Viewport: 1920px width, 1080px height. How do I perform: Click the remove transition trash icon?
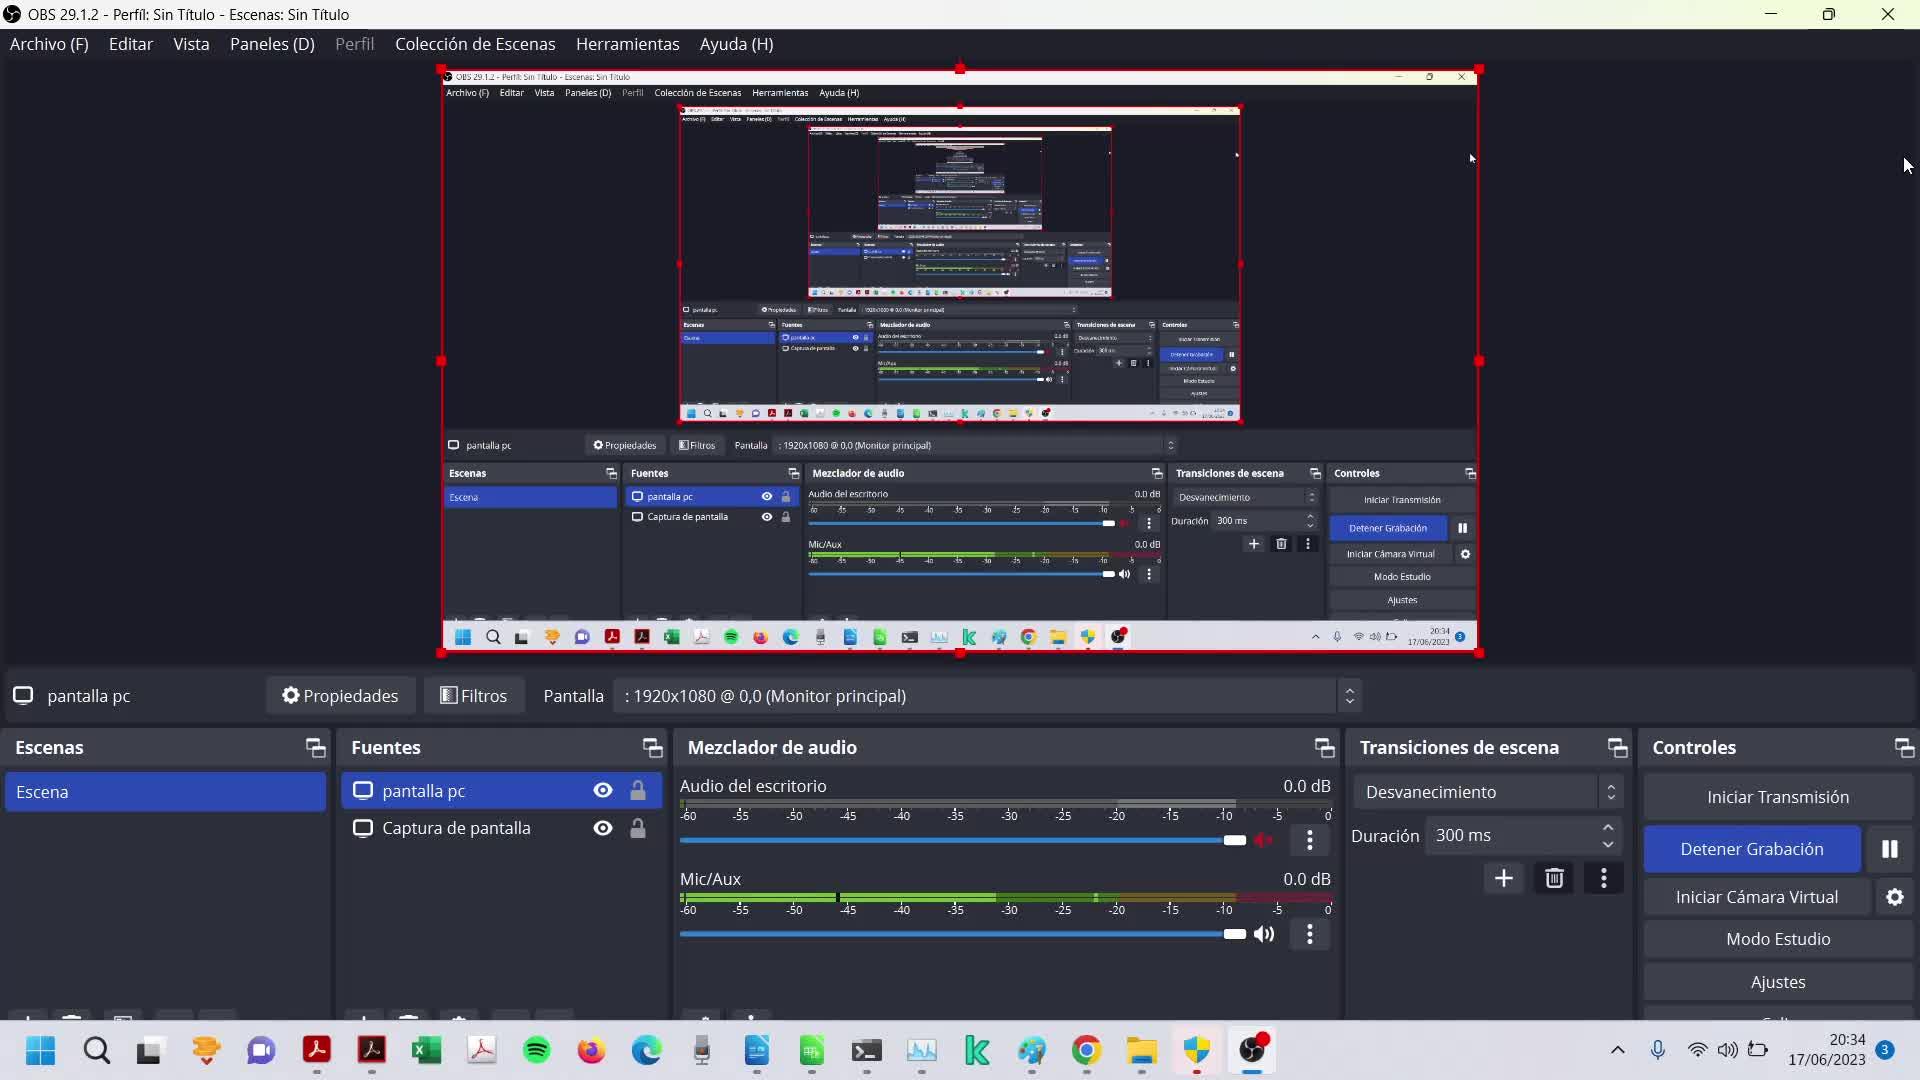pos(1553,878)
